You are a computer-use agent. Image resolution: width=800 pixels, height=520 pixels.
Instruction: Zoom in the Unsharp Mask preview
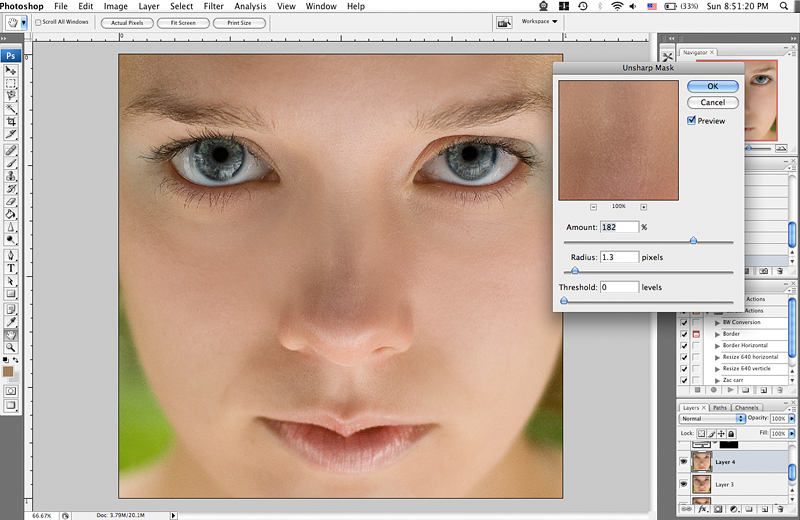pos(644,207)
